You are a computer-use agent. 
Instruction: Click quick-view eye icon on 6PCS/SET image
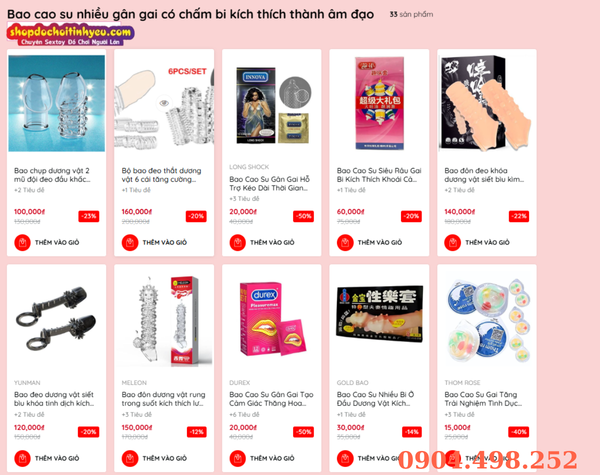(164, 103)
